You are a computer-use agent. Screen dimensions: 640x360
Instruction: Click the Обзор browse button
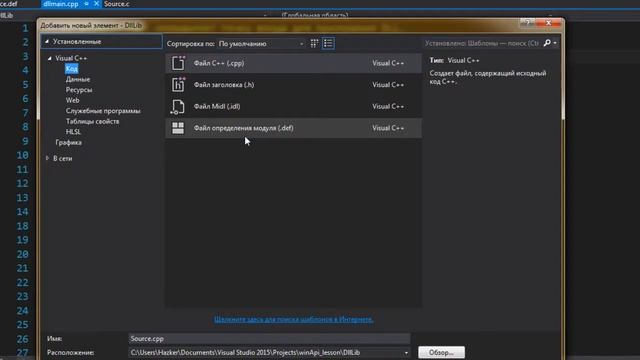pos(441,352)
